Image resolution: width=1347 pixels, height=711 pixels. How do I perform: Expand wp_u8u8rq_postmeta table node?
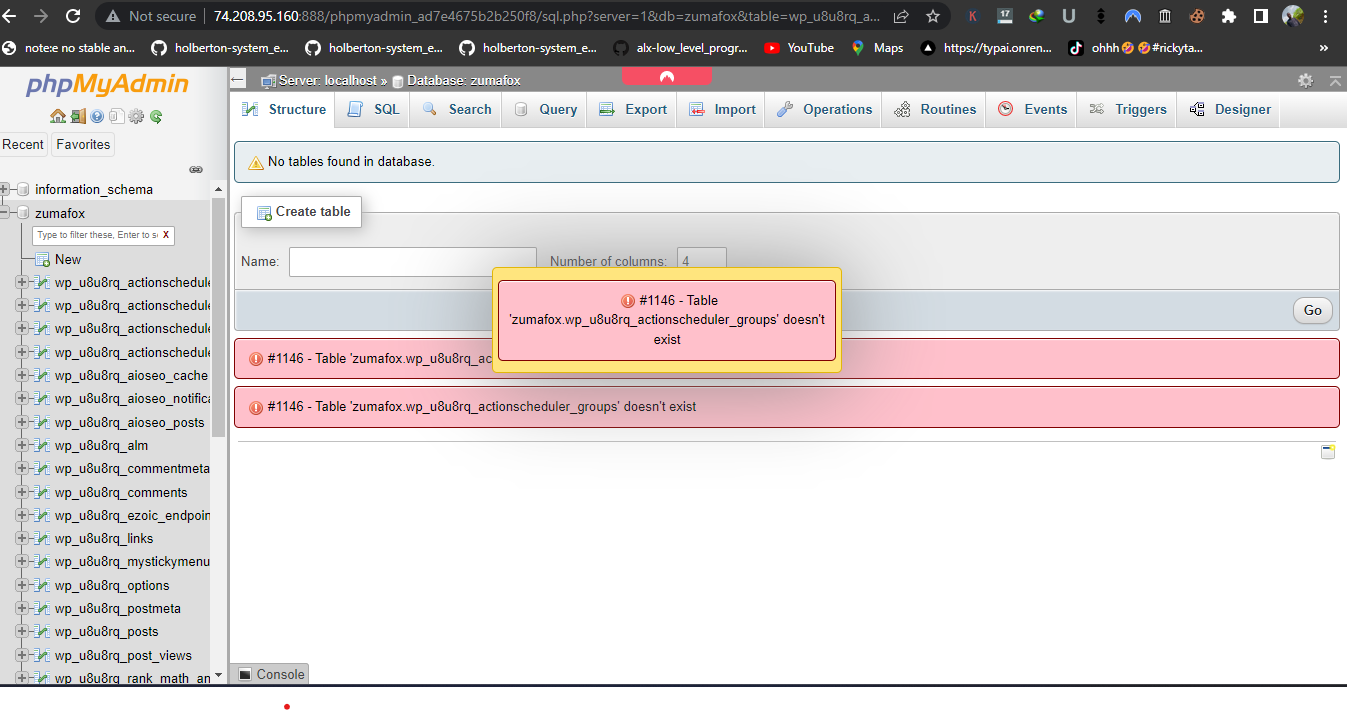(x=23, y=608)
